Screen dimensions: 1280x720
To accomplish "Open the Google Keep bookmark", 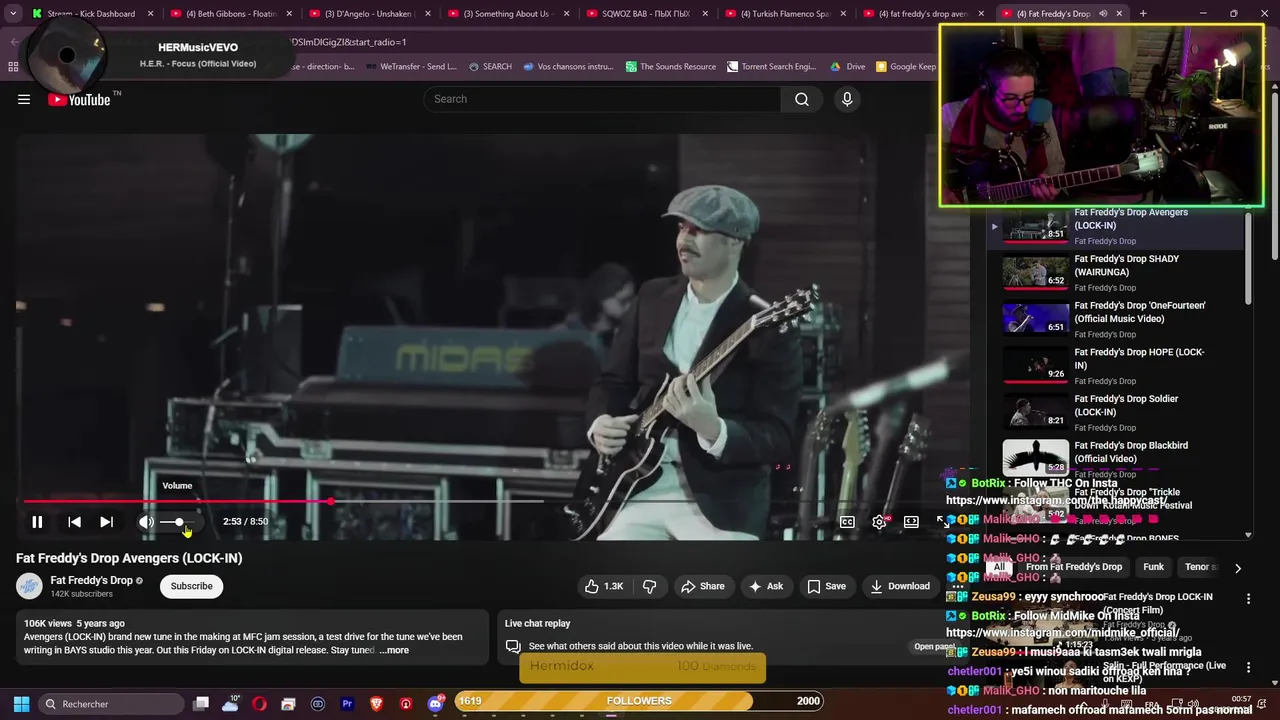I will pyautogui.click(x=906, y=67).
